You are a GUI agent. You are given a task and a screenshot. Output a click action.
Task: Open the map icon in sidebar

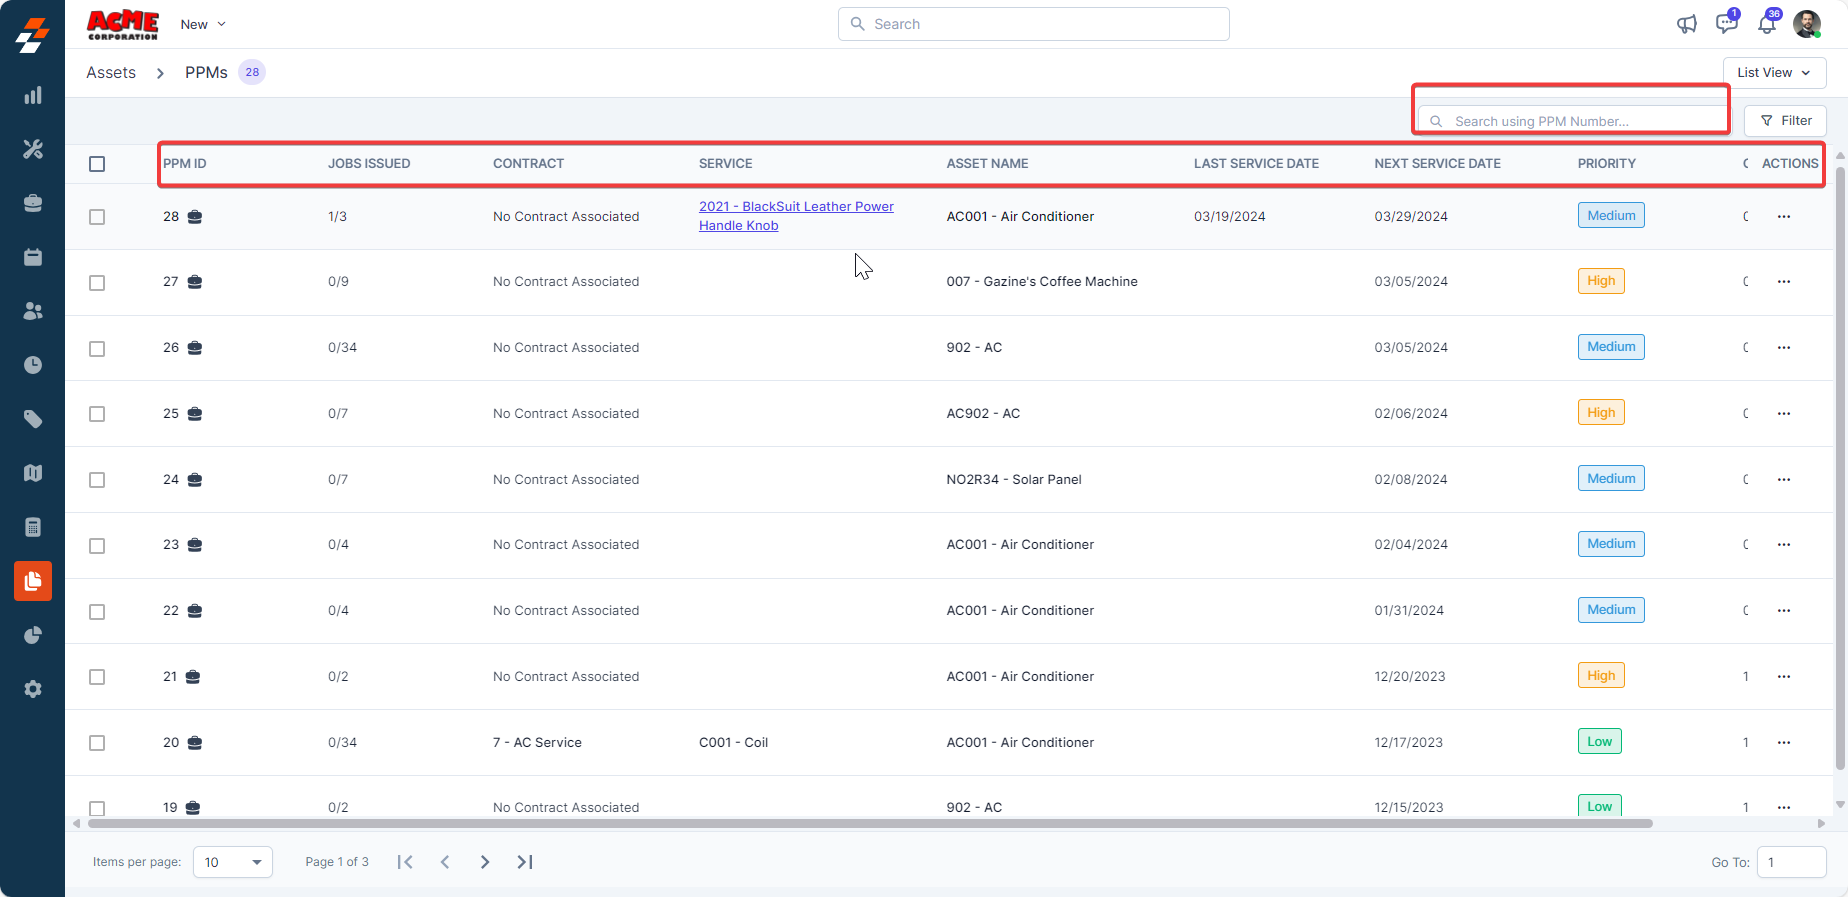33,473
